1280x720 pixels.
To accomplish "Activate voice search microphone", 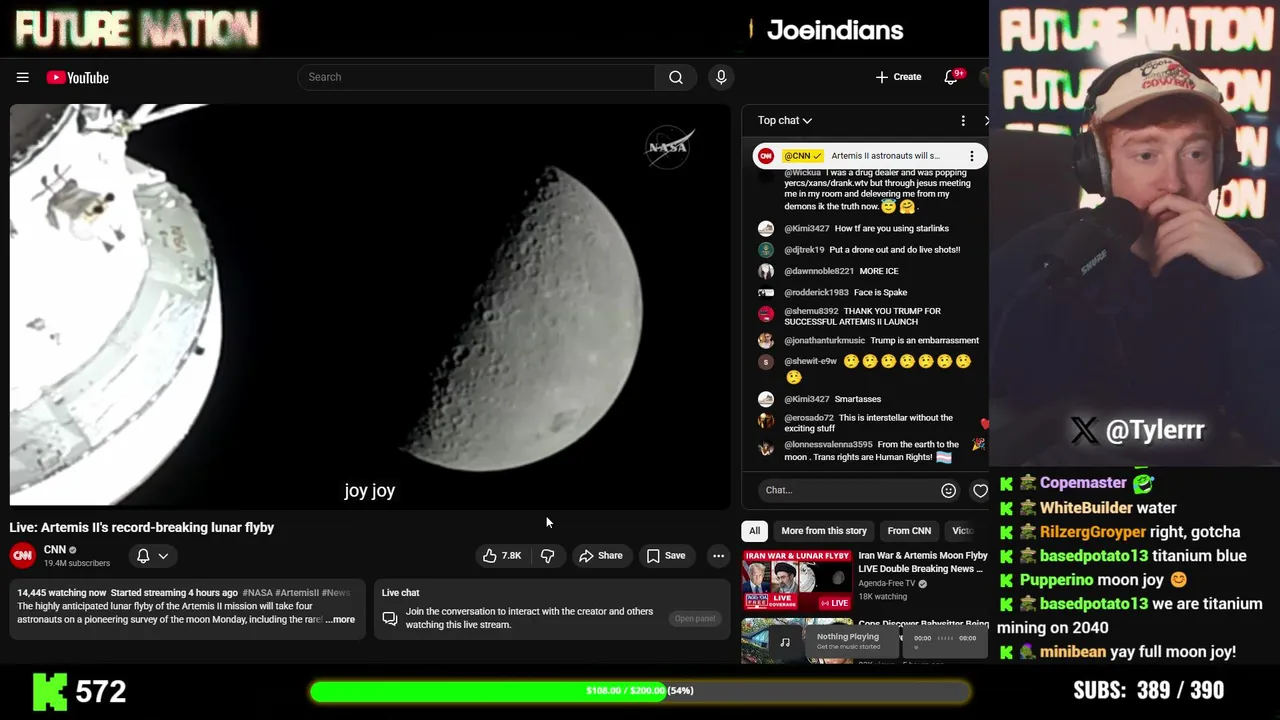I will tap(721, 77).
